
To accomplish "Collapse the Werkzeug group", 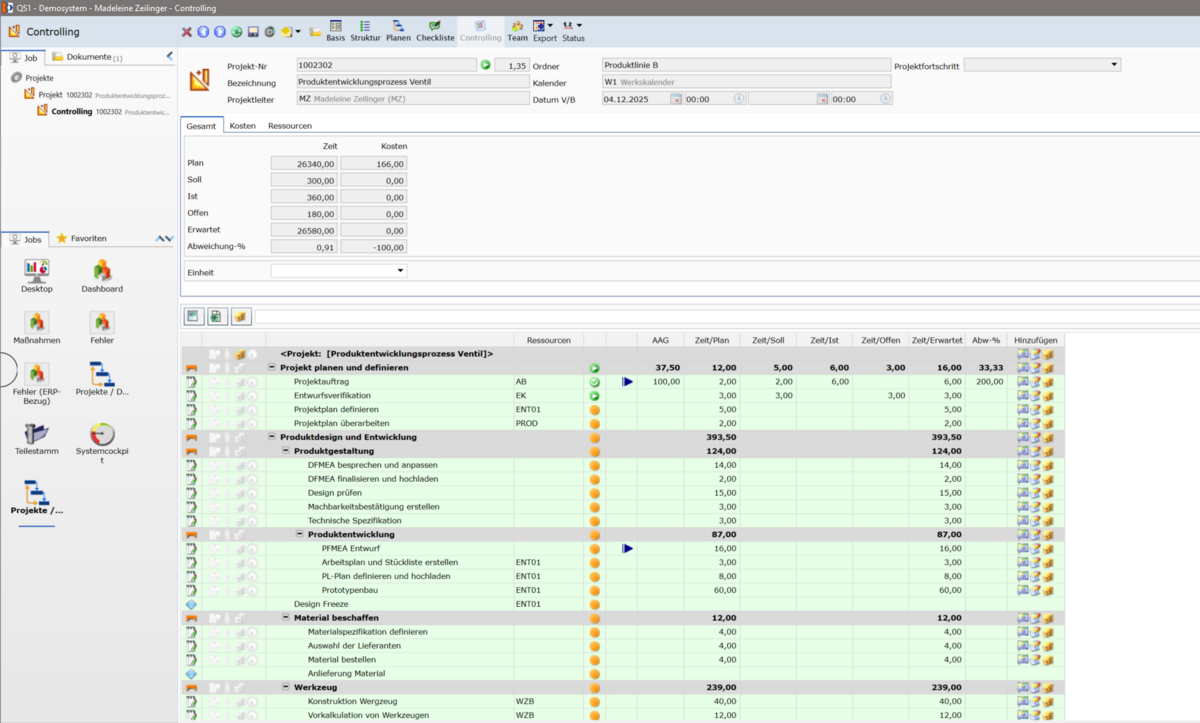I will [x=286, y=687].
